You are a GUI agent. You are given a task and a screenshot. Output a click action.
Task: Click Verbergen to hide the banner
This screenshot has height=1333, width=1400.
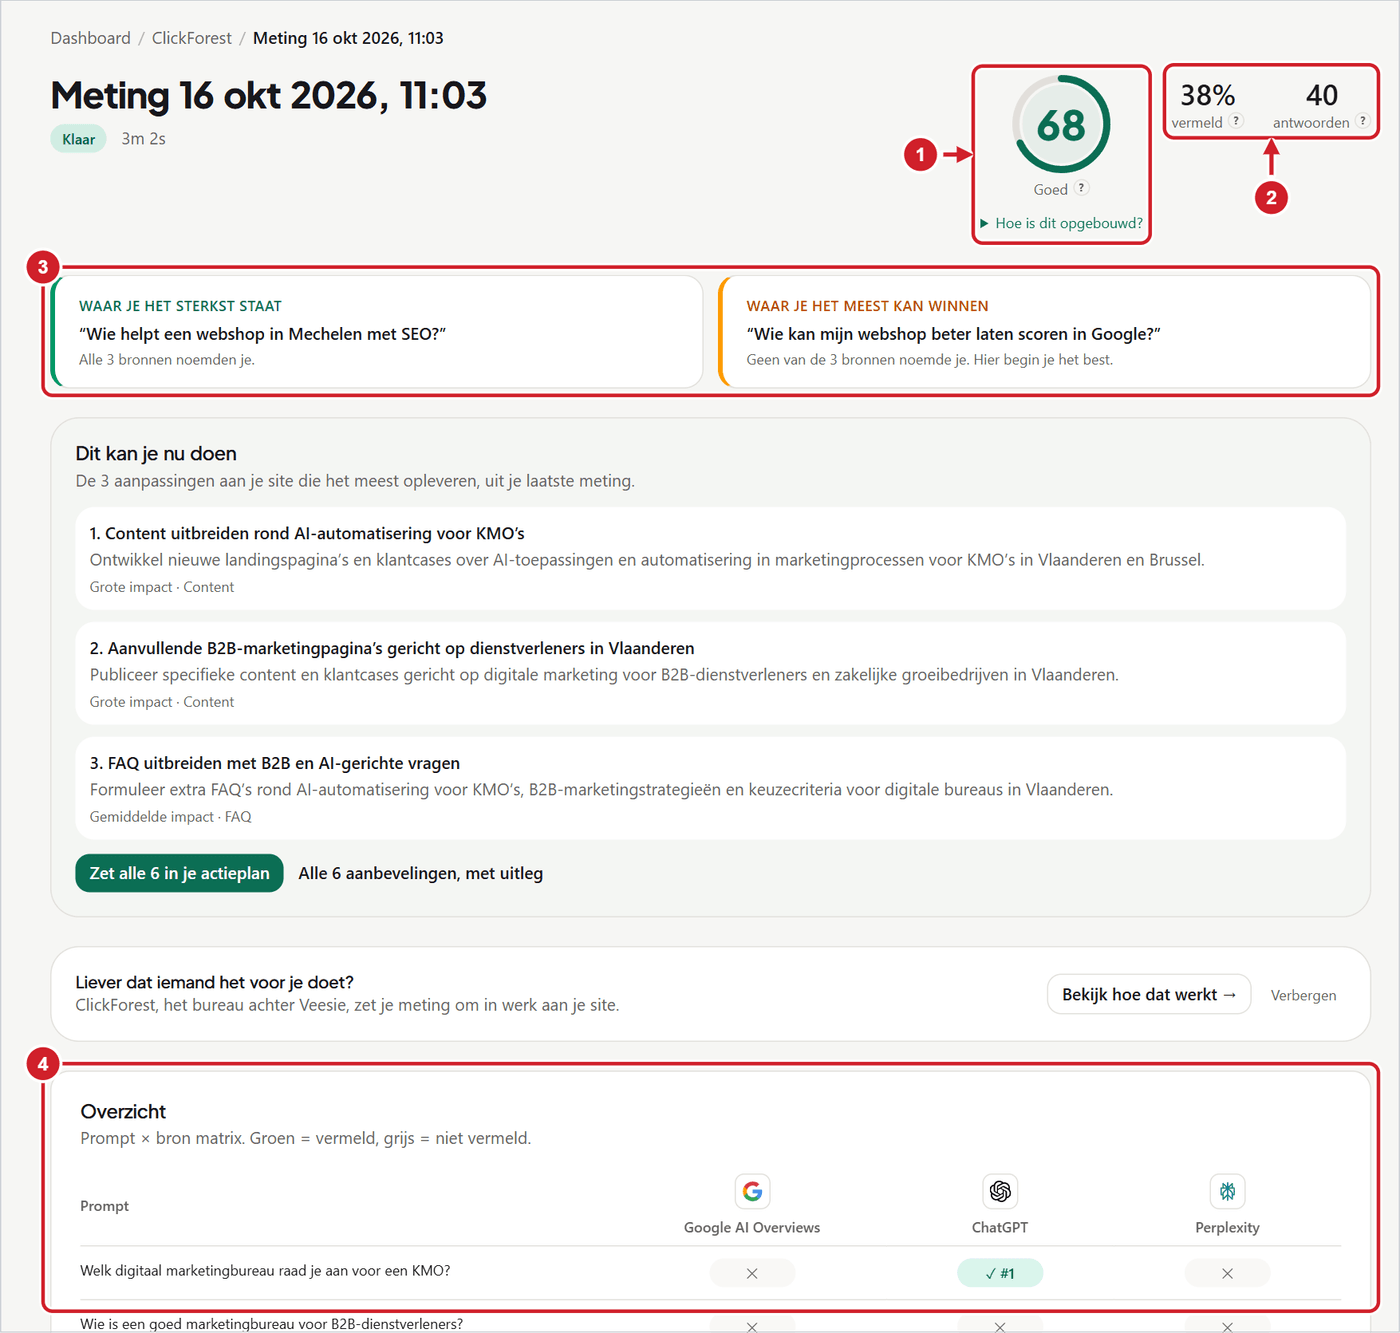pos(1303,995)
